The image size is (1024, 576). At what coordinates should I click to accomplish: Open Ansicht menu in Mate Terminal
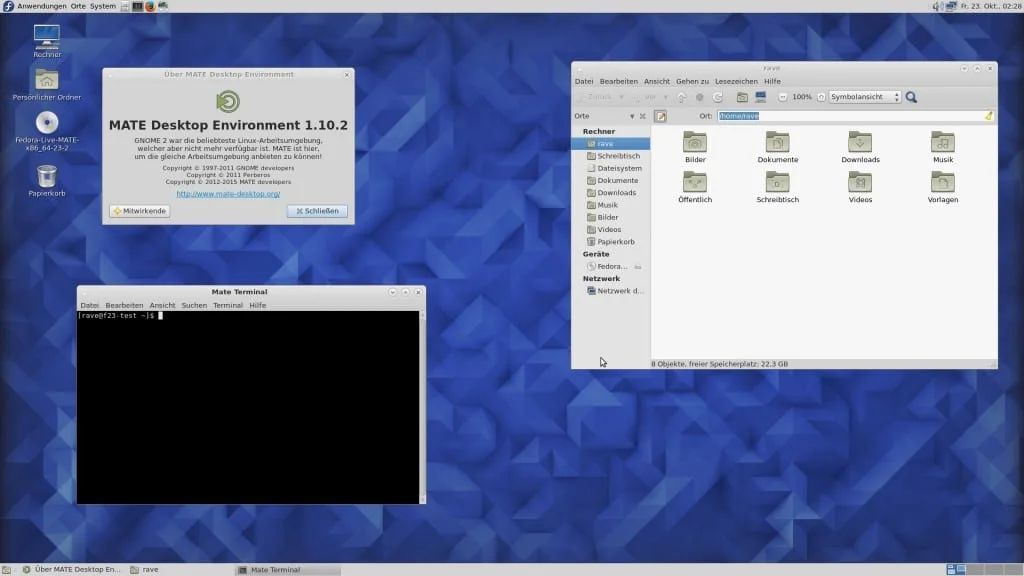[162, 305]
